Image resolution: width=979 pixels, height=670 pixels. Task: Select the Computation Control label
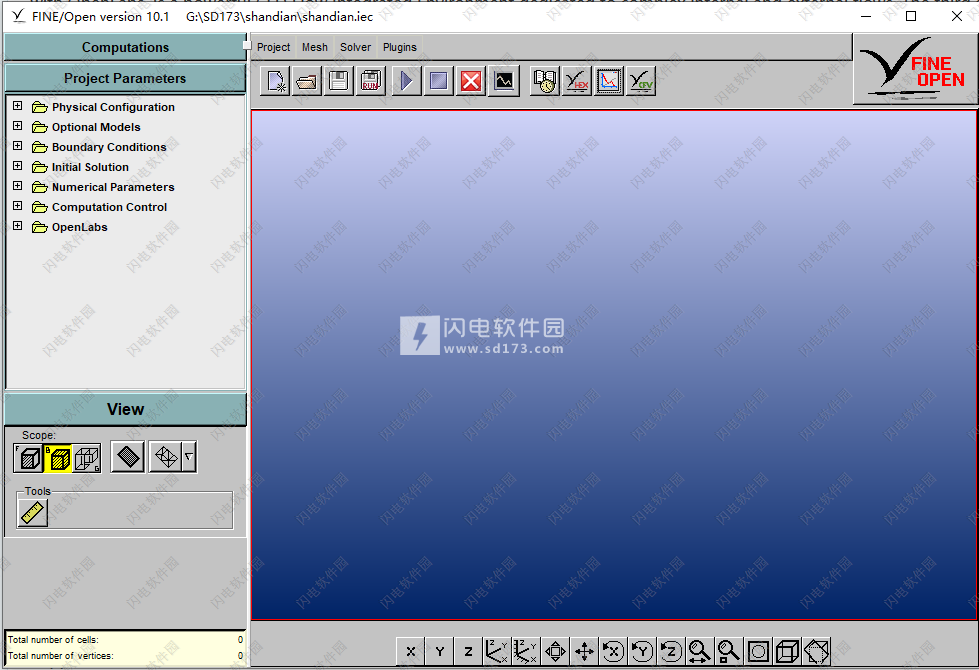[109, 207]
